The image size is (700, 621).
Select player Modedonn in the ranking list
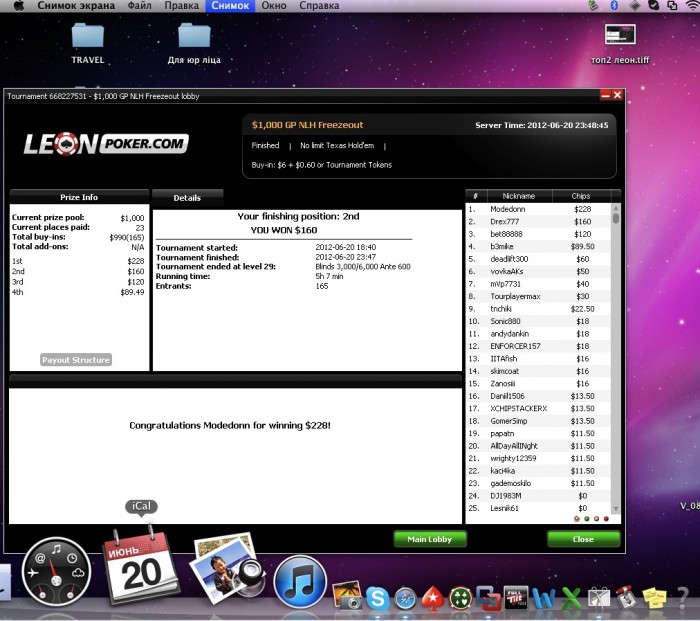tap(538, 209)
